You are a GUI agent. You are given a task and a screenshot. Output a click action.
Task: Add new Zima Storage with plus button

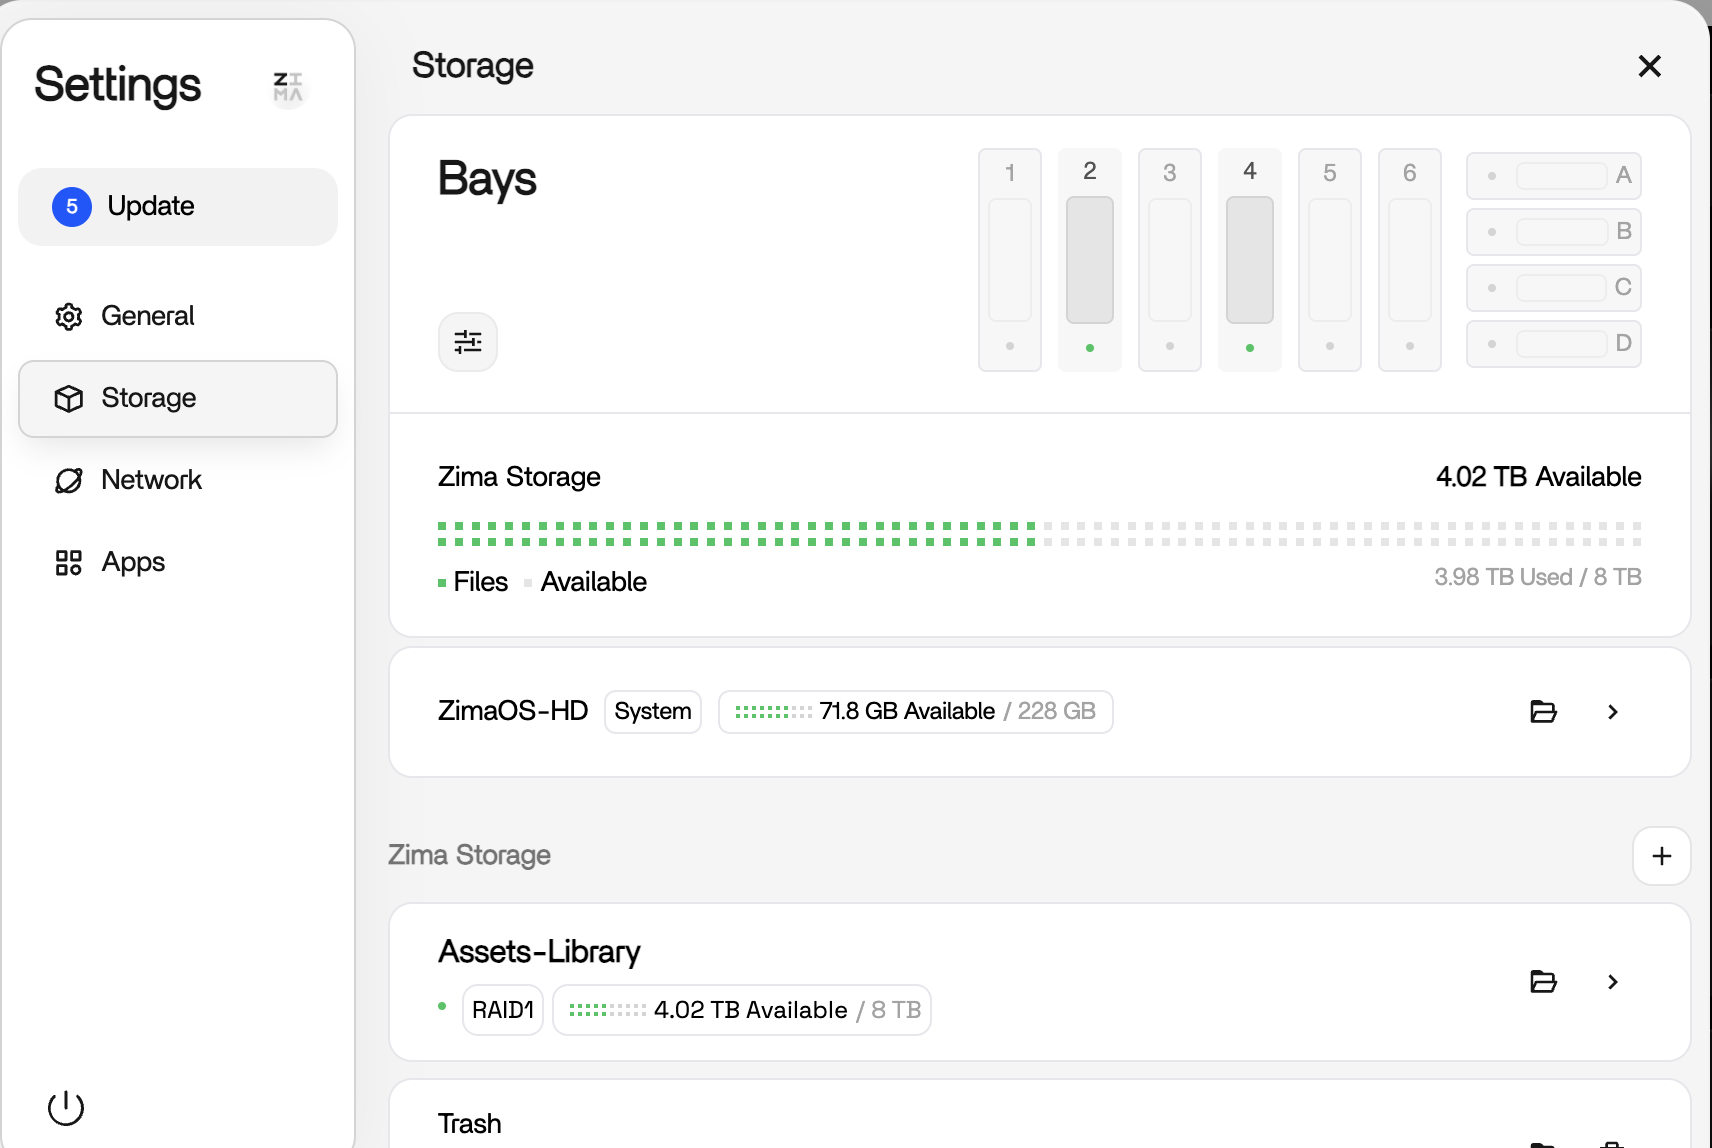tap(1661, 856)
